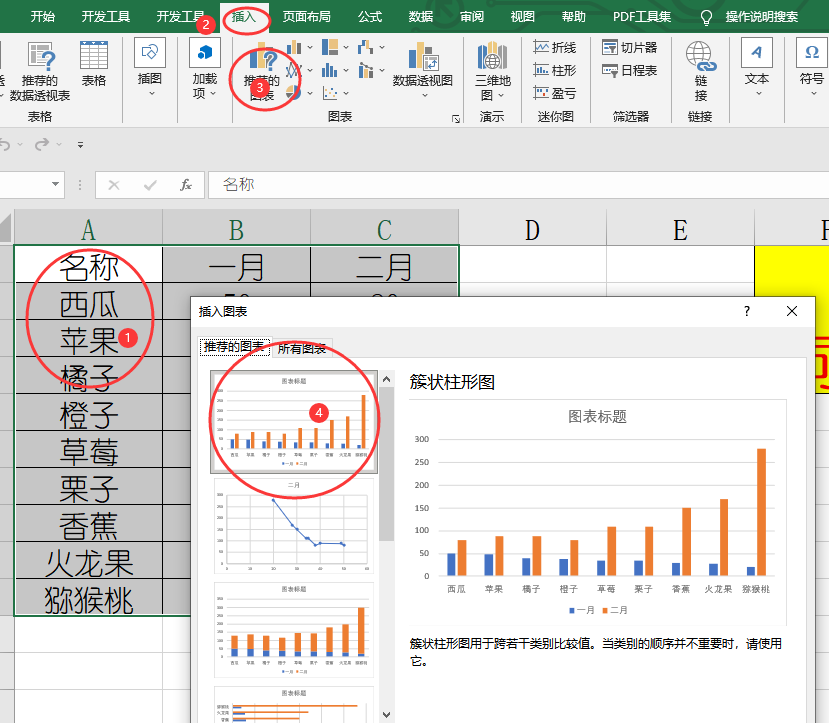This screenshot has width=829, height=723.
Task: Open the 符号 (Symbols) omega button
Action: [x=812, y=67]
